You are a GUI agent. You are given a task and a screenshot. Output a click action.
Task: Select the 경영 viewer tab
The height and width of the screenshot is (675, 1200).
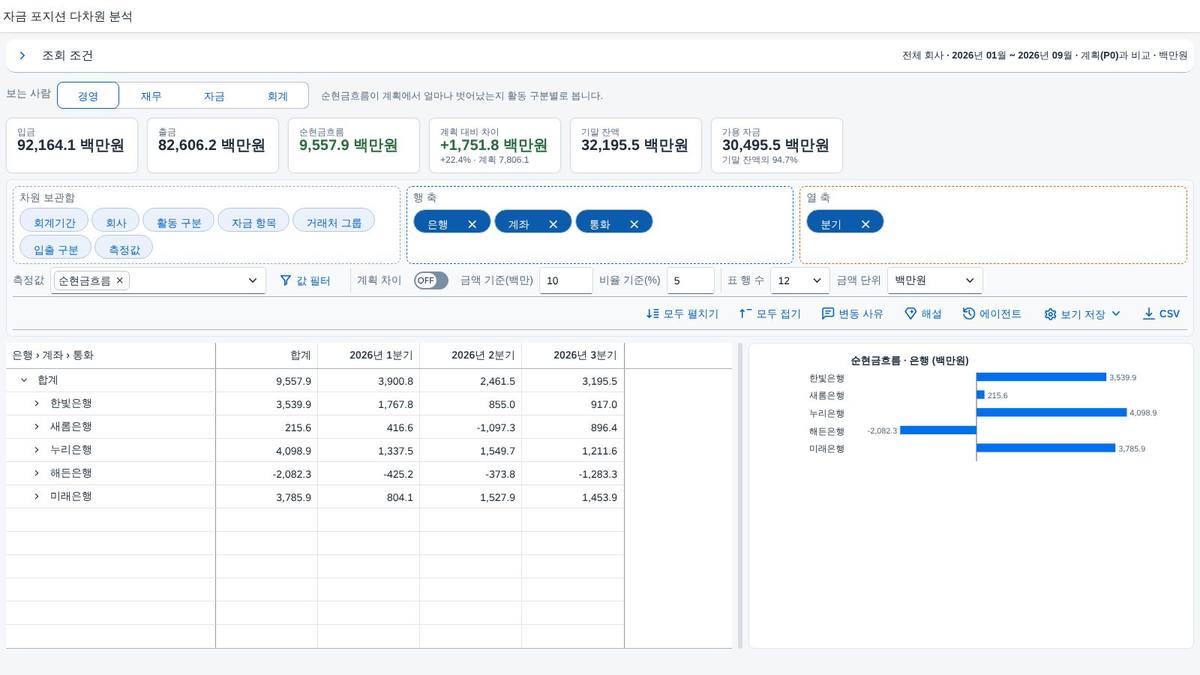[88, 96]
